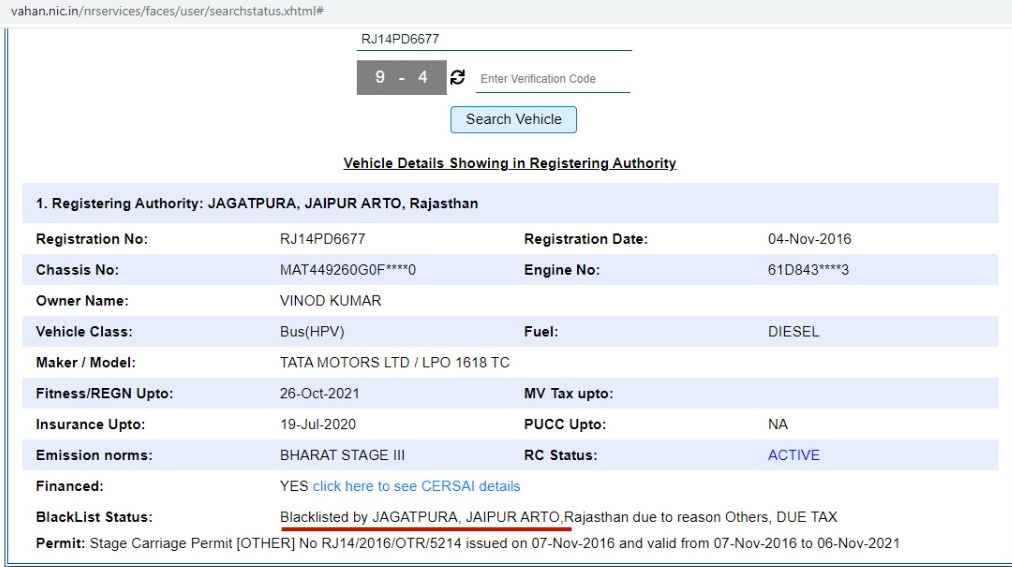
Task: Click the insurance expiry date 19-Jul-2020
Action: 317,424
